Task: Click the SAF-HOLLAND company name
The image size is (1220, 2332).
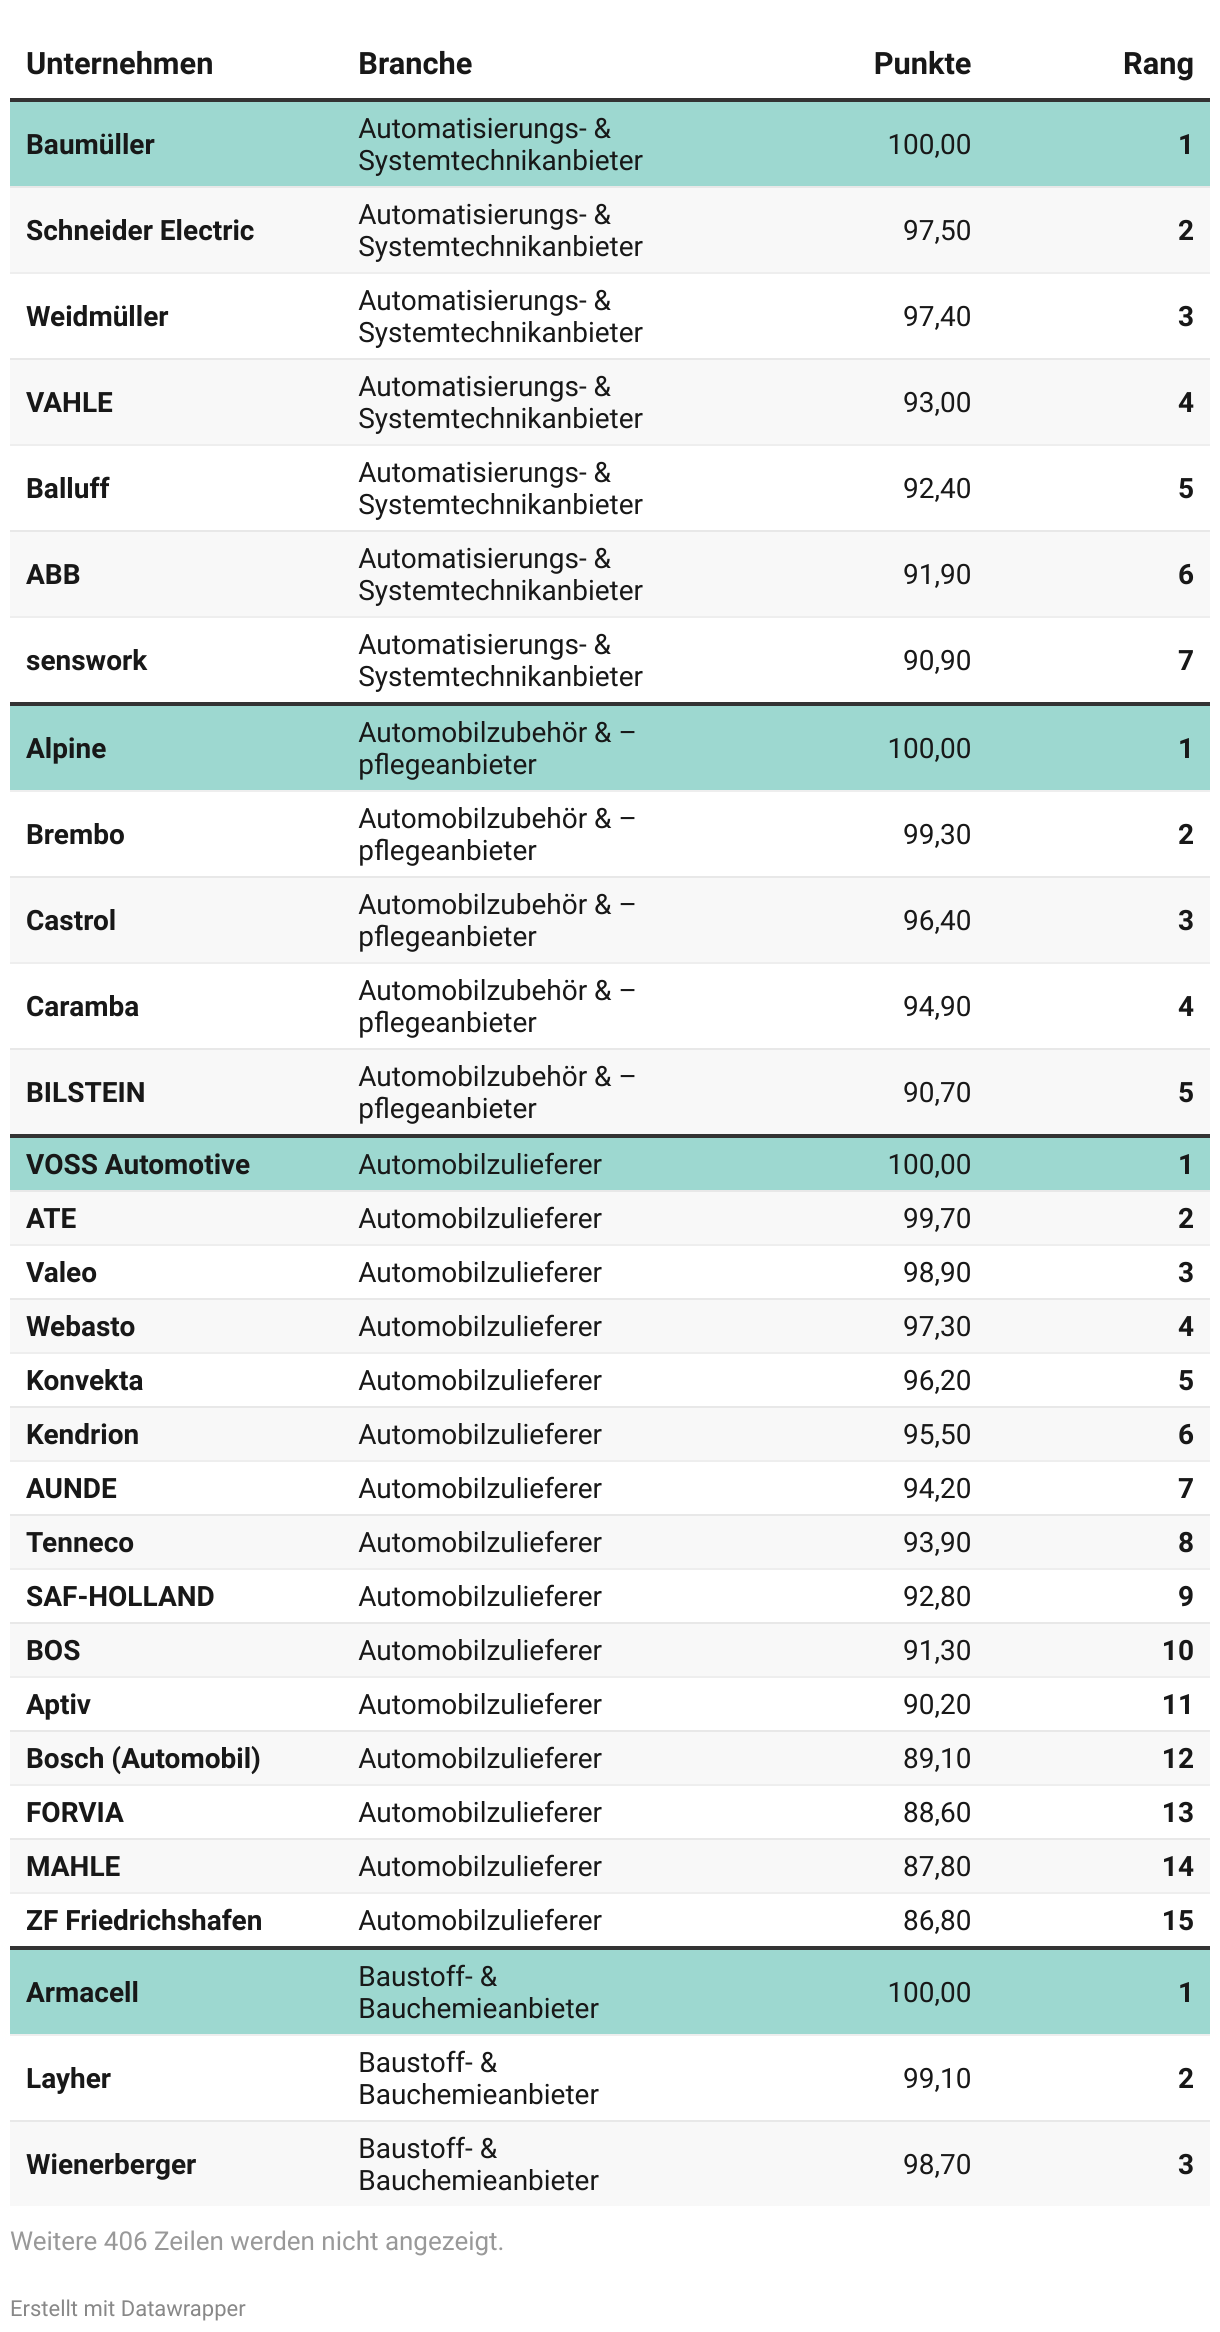Action: pyautogui.click(x=120, y=1596)
